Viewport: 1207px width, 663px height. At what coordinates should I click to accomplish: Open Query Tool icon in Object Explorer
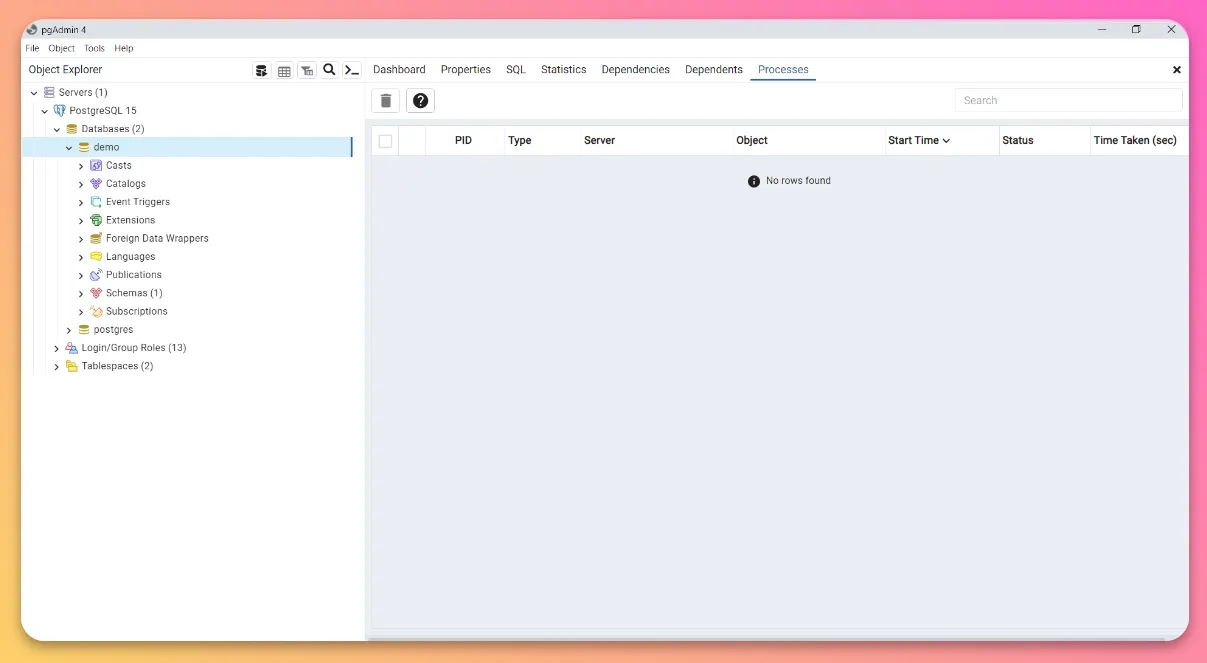[262, 70]
